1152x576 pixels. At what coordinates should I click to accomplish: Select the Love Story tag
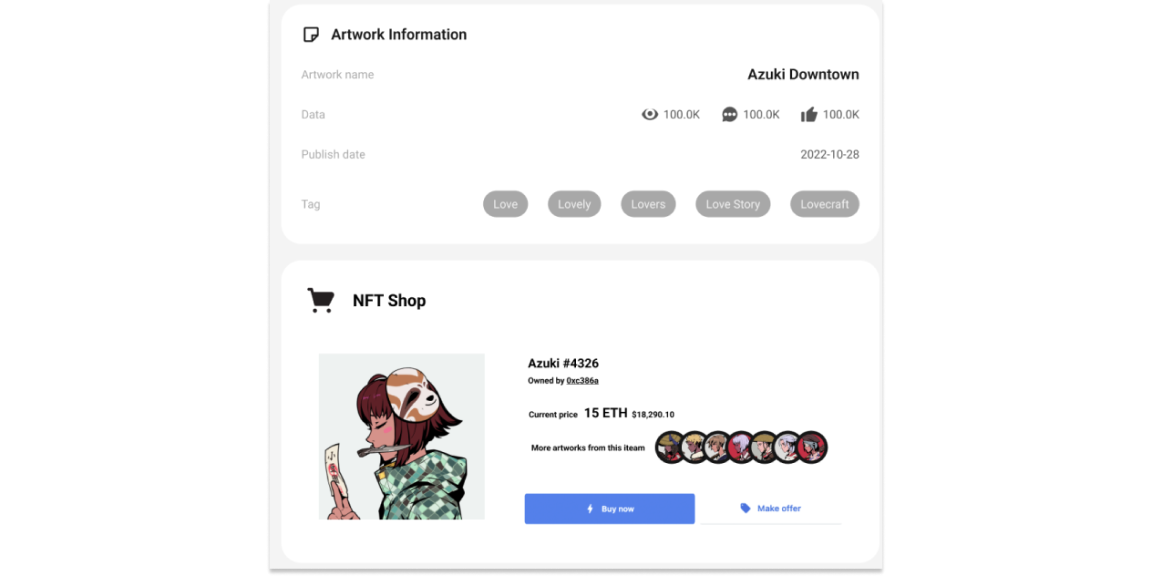(x=733, y=204)
